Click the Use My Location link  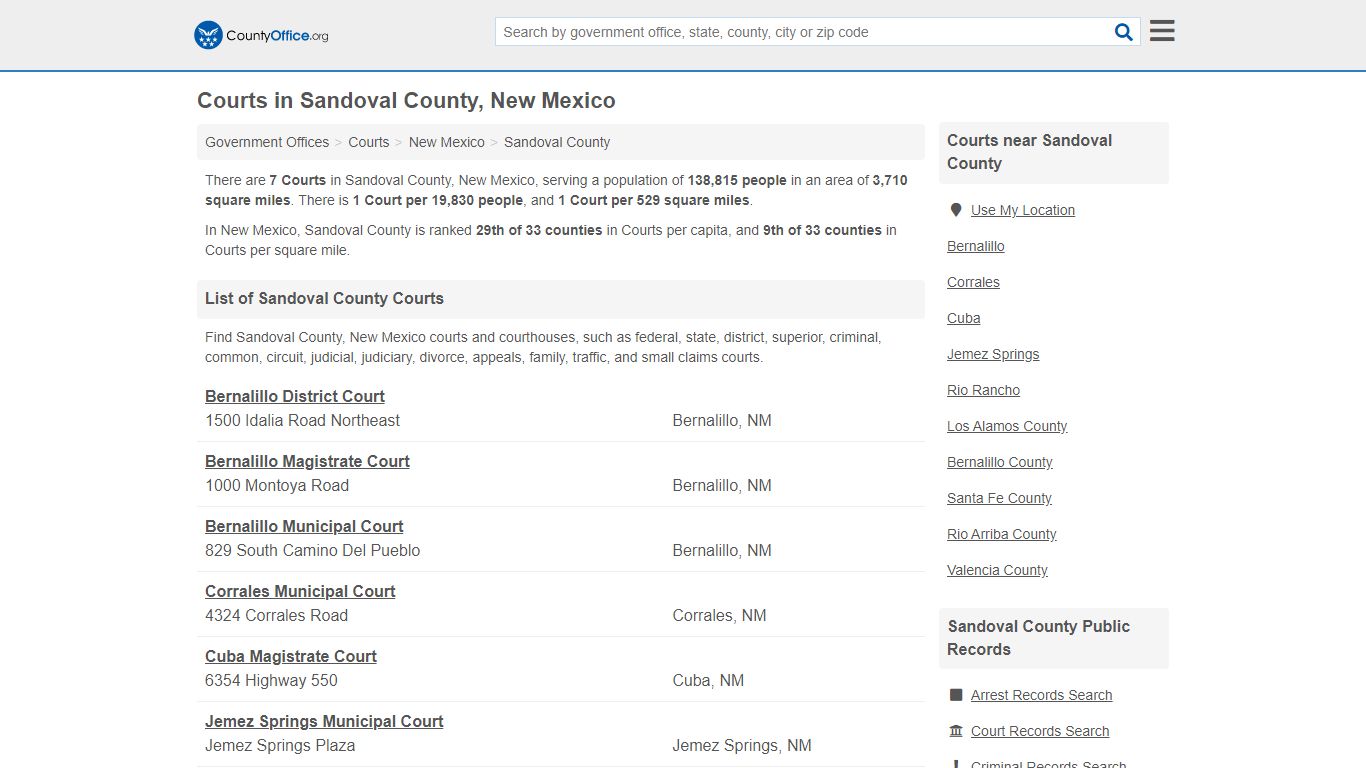tap(1023, 210)
